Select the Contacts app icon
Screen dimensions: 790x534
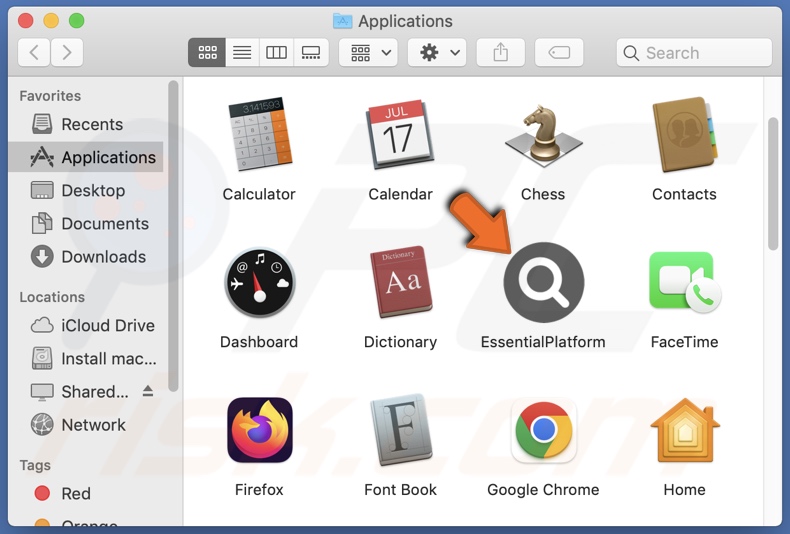pyautogui.click(x=685, y=135)
